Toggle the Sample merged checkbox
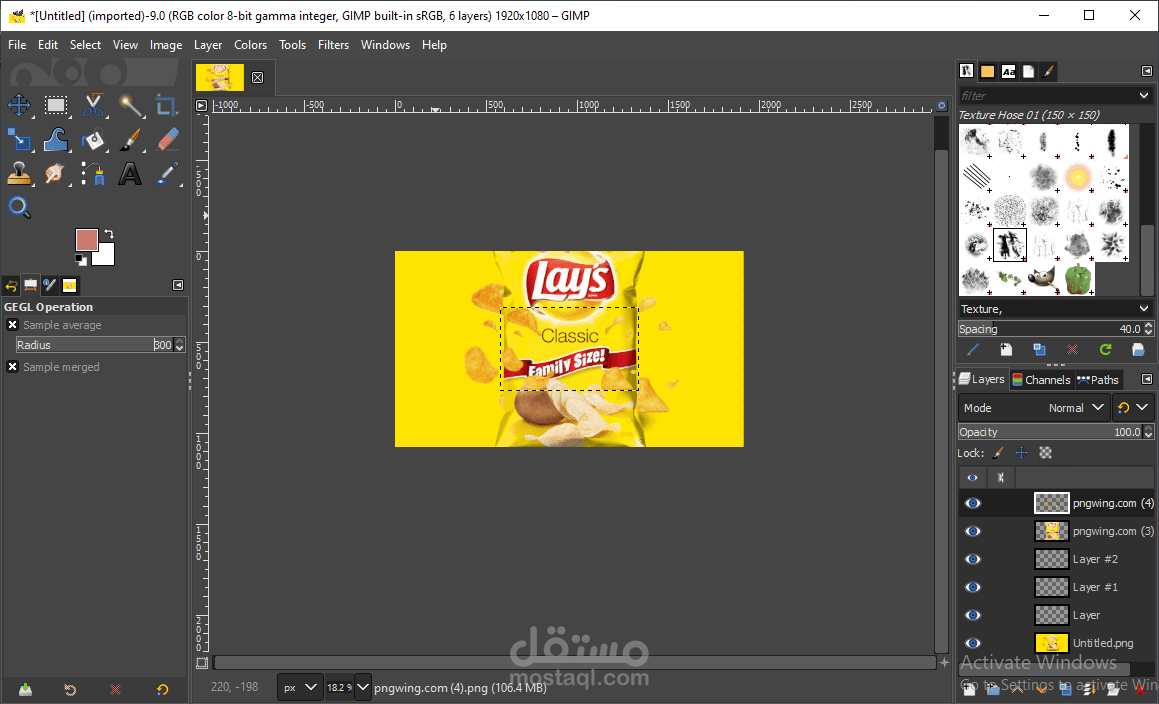The width and height of the screenshot is (1159, 704). (13, 367)
